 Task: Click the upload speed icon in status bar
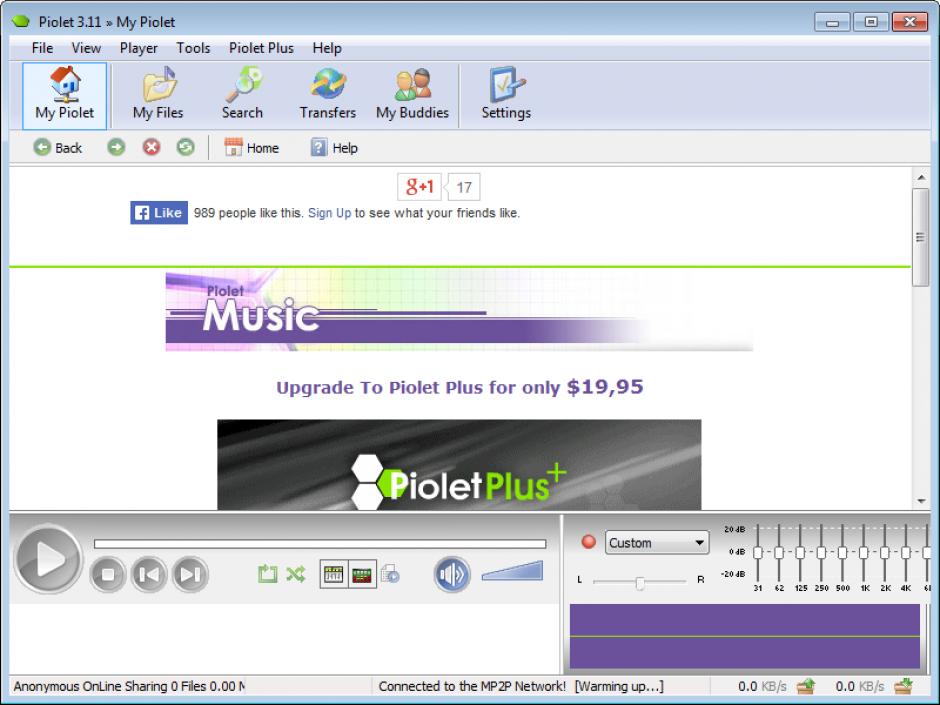coord(806,685)
